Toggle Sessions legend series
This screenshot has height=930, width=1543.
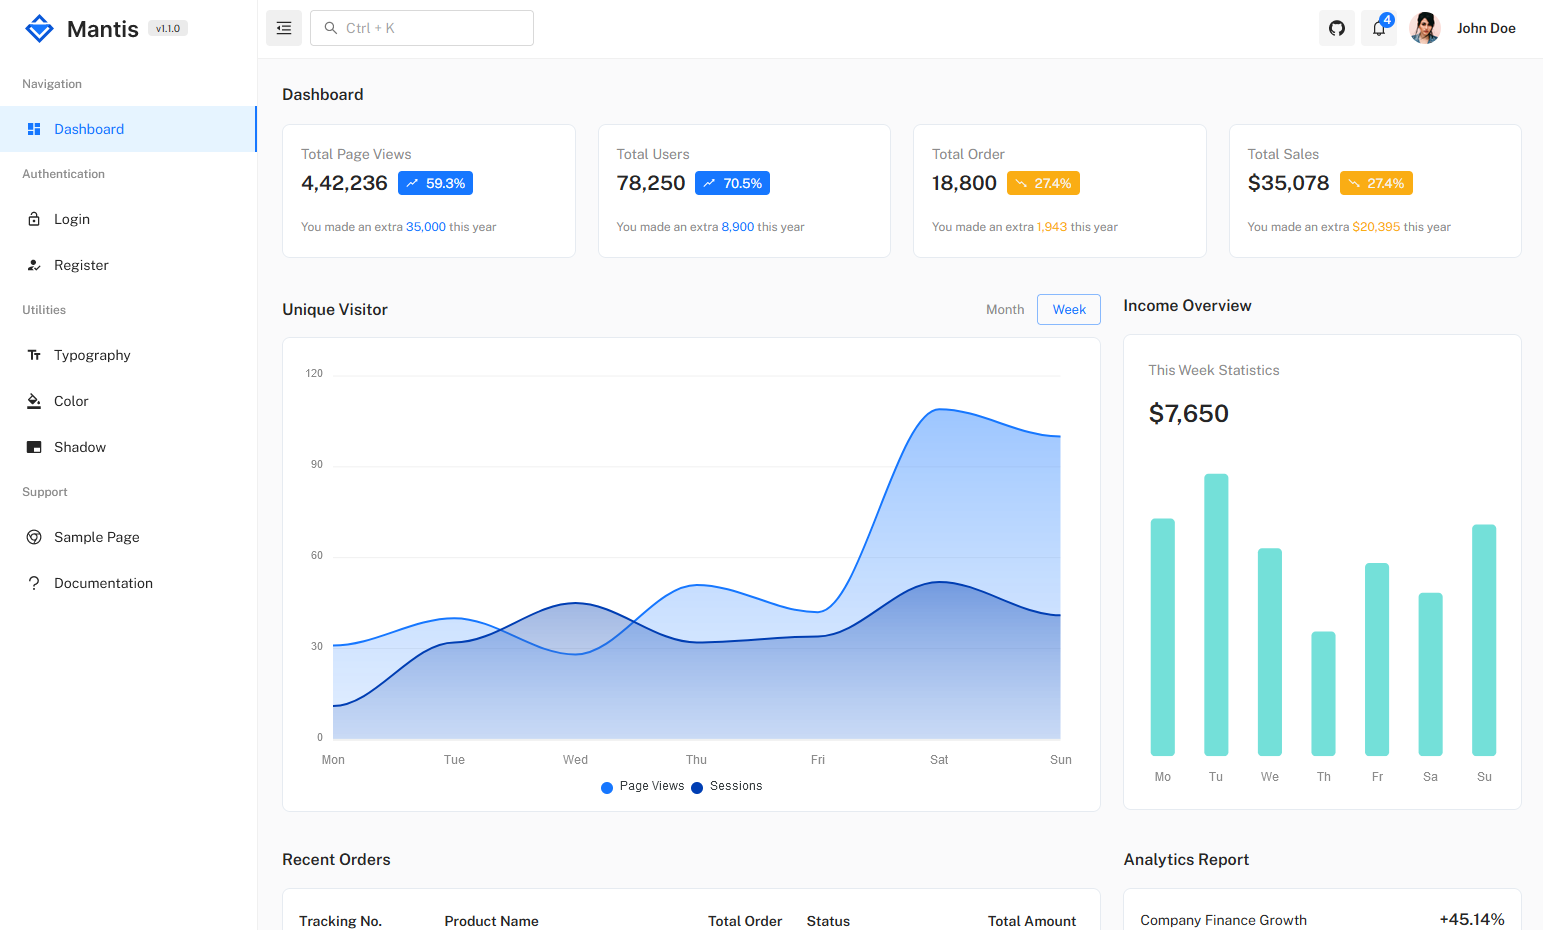pos(727,787)
